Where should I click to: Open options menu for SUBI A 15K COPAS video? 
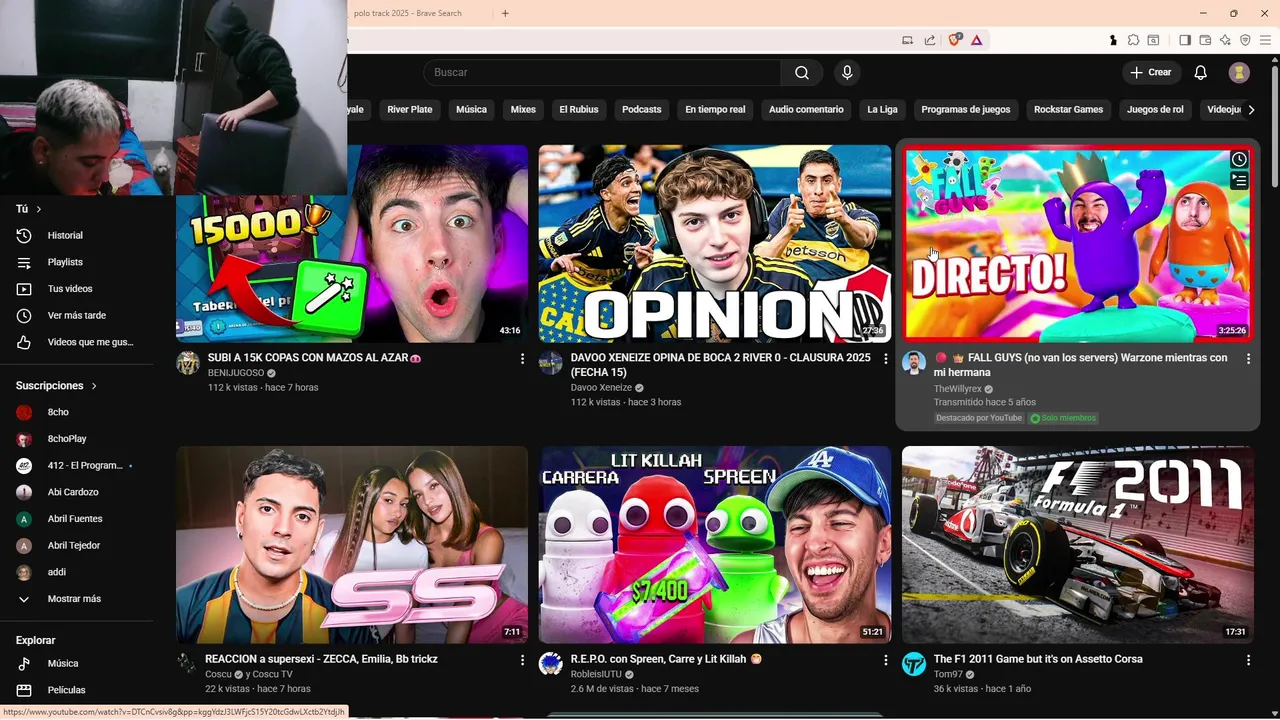pyautogui.click(x=522, y=358)
